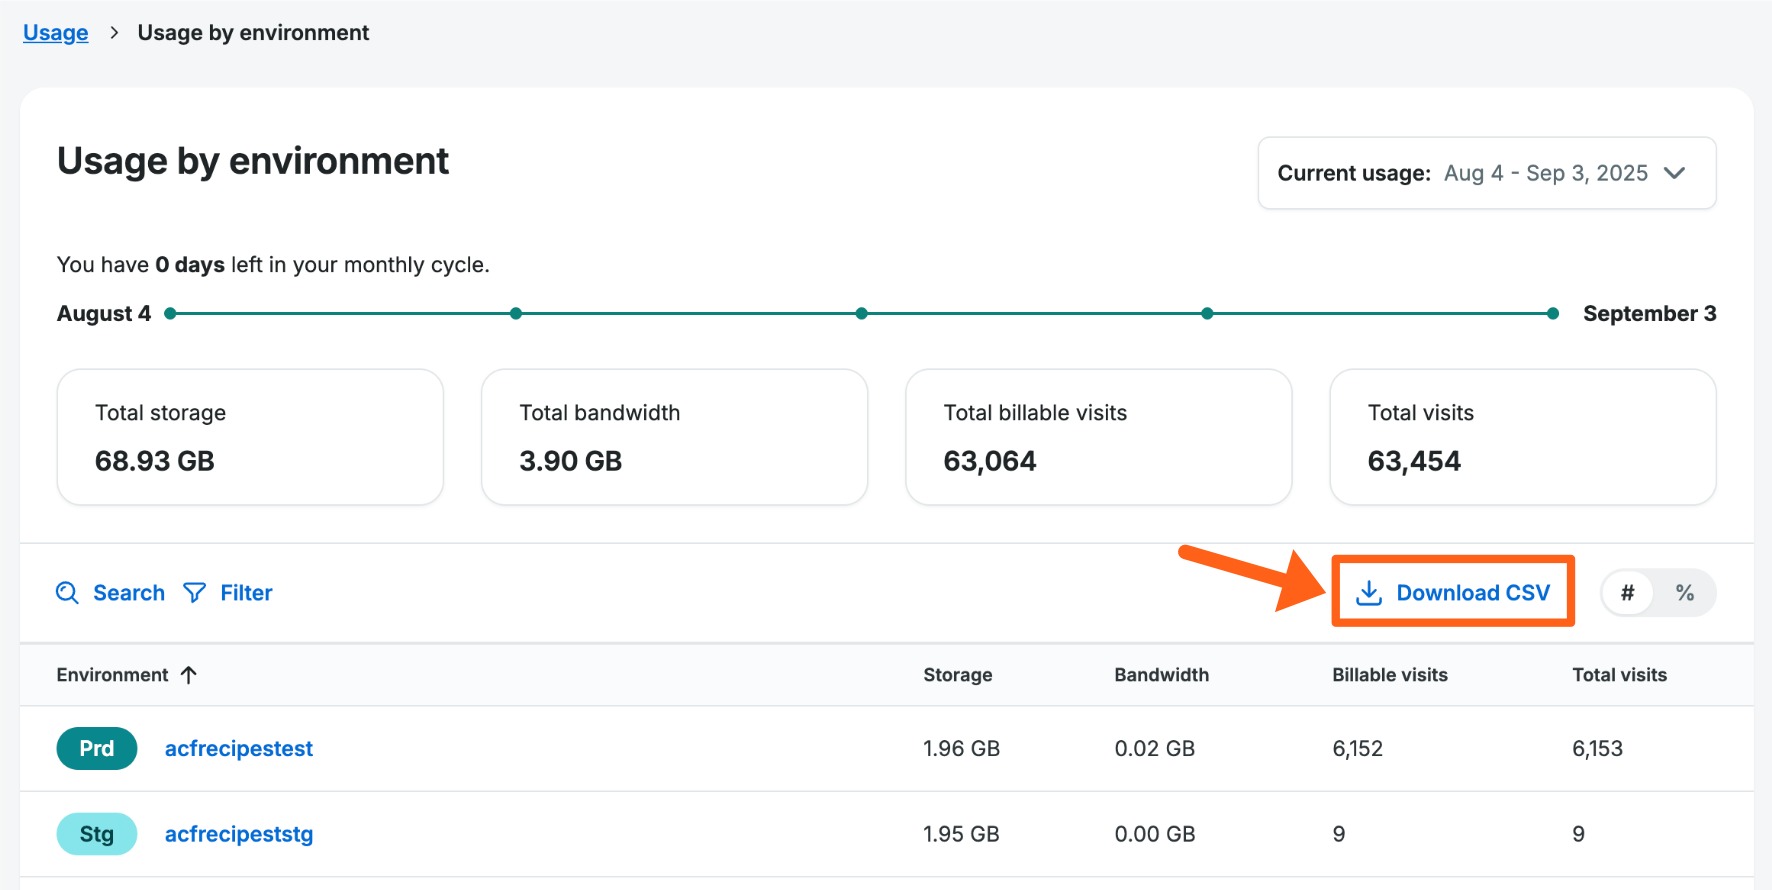Switch to number (#) view toggle

click(1627, 593)
